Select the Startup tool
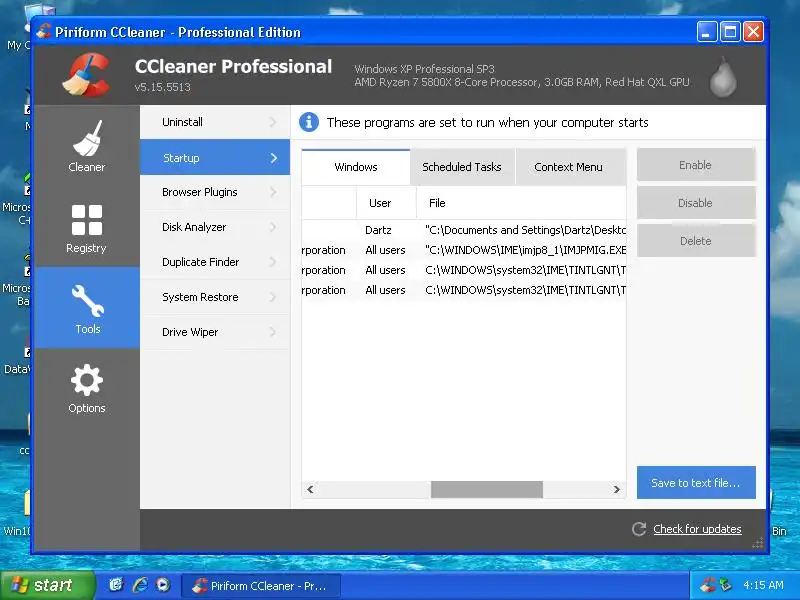The height and width of the screenshot is (600, 800). pyautogui.click(x=215, y=158)
